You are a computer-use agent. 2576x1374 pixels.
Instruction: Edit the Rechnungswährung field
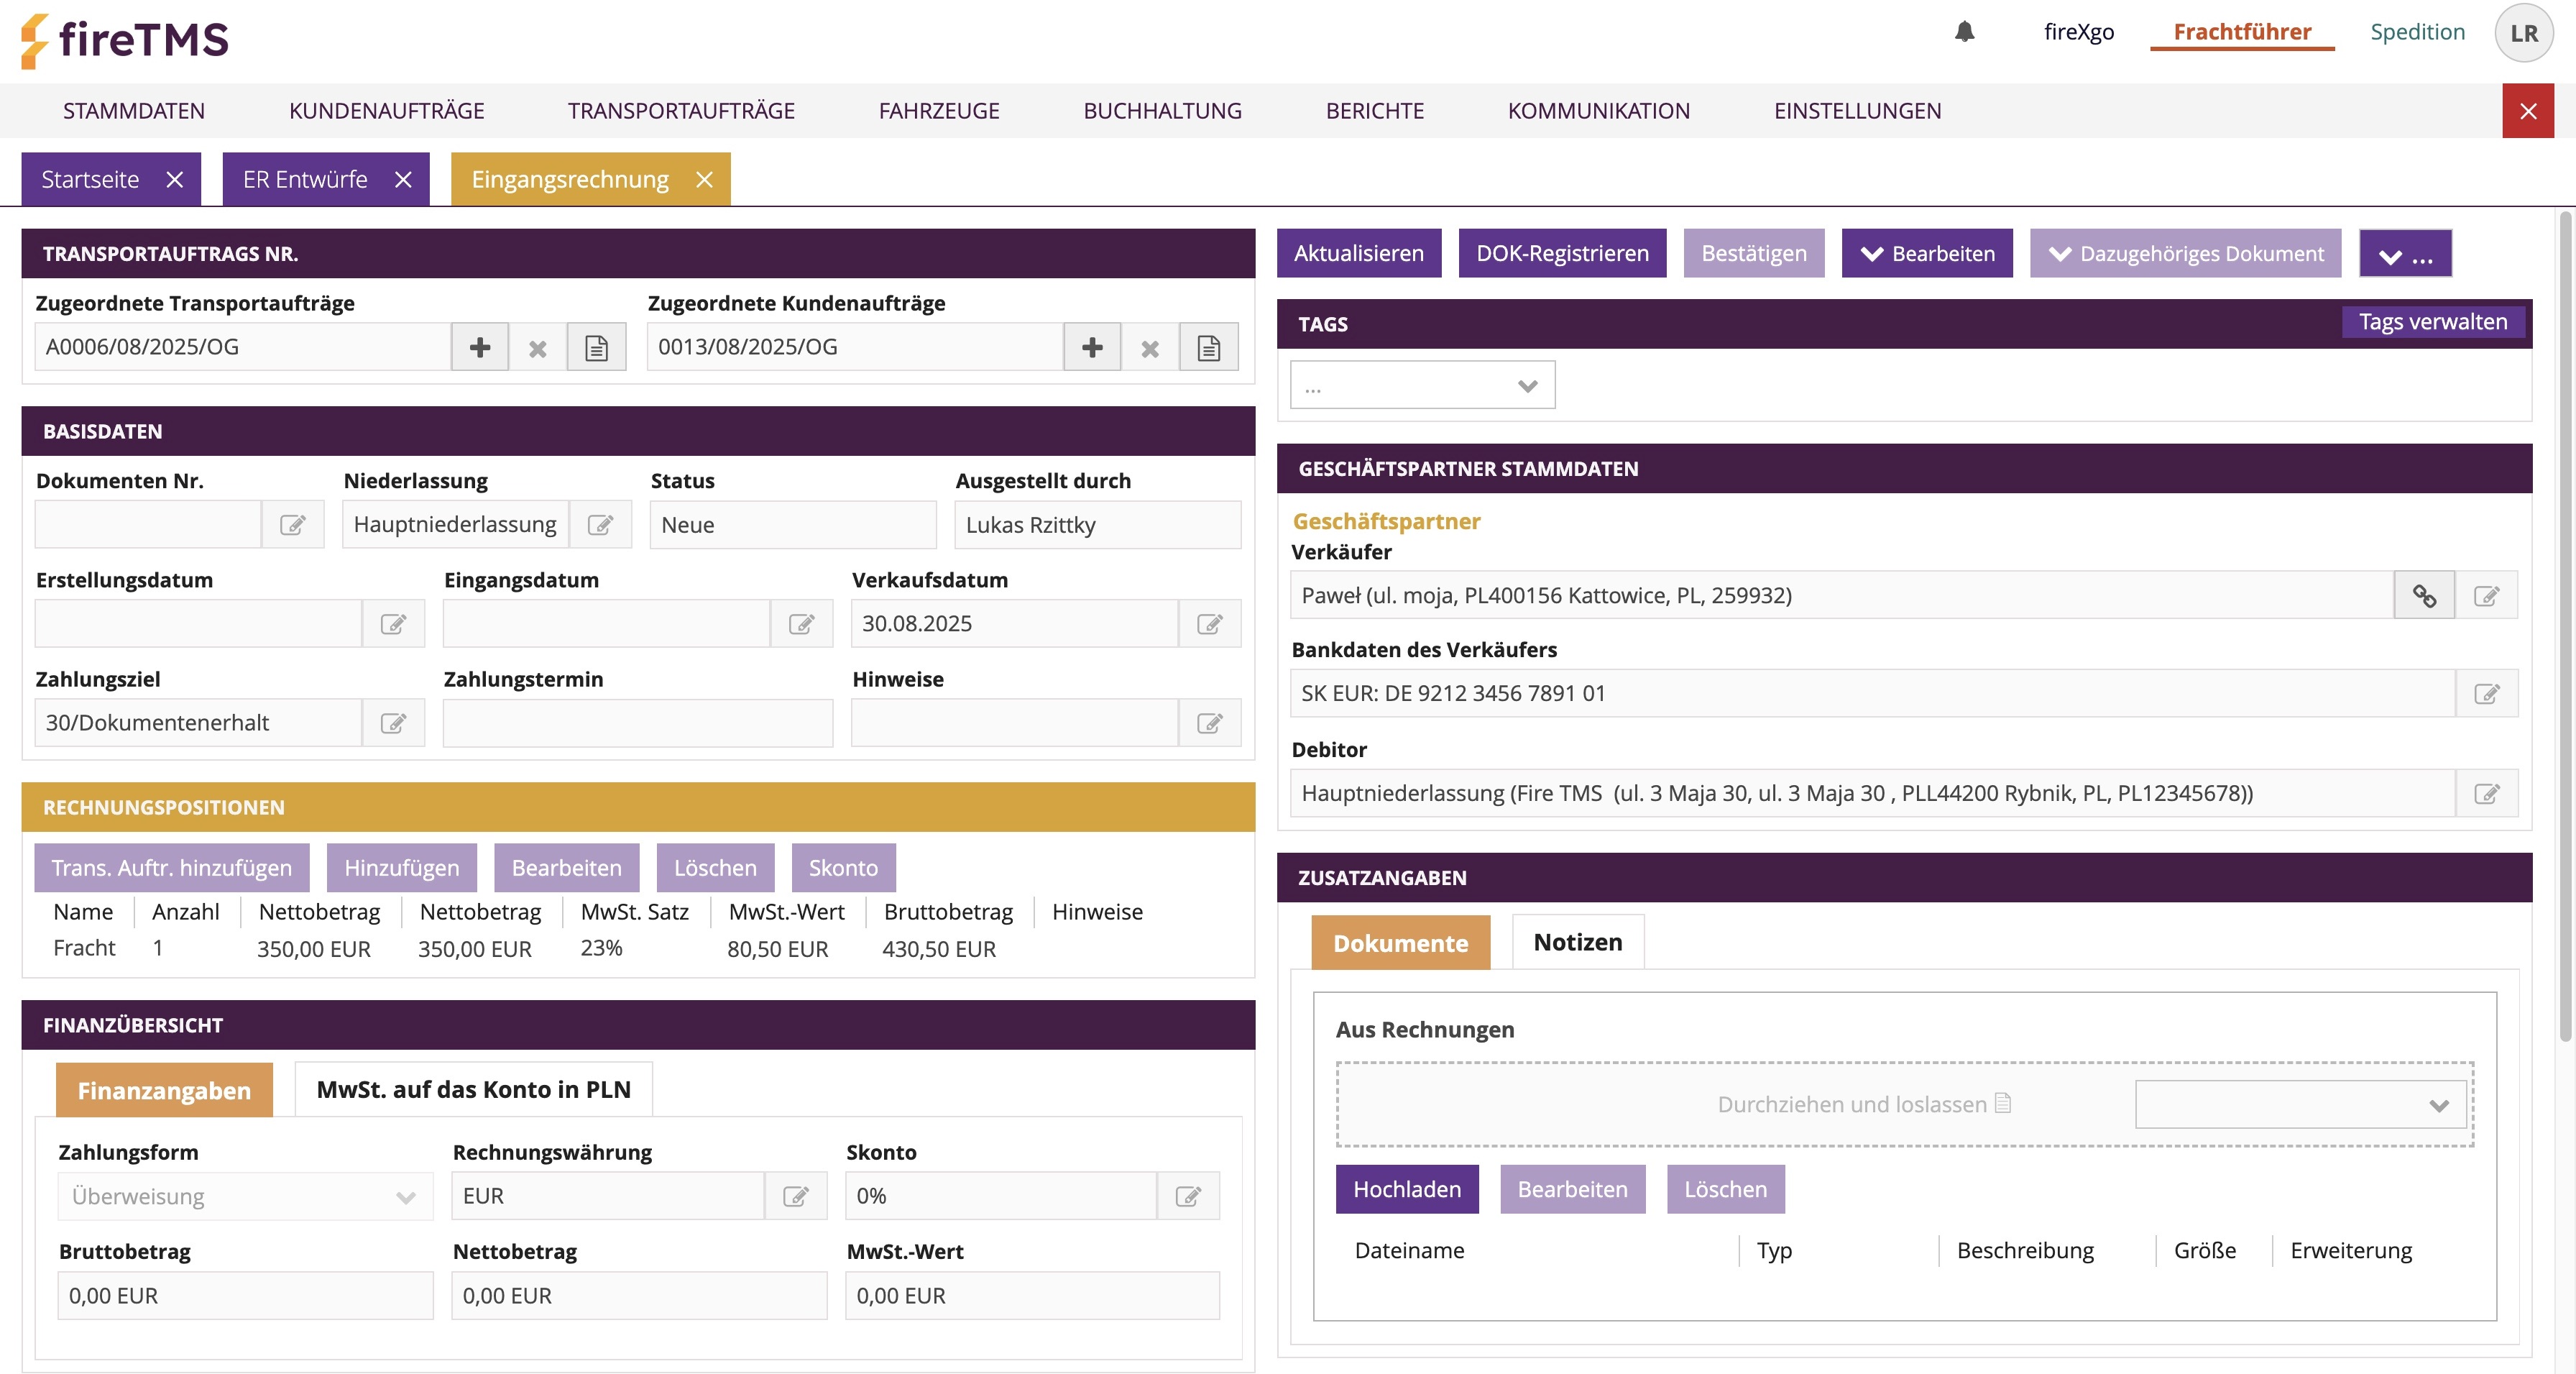[796, 1196]
